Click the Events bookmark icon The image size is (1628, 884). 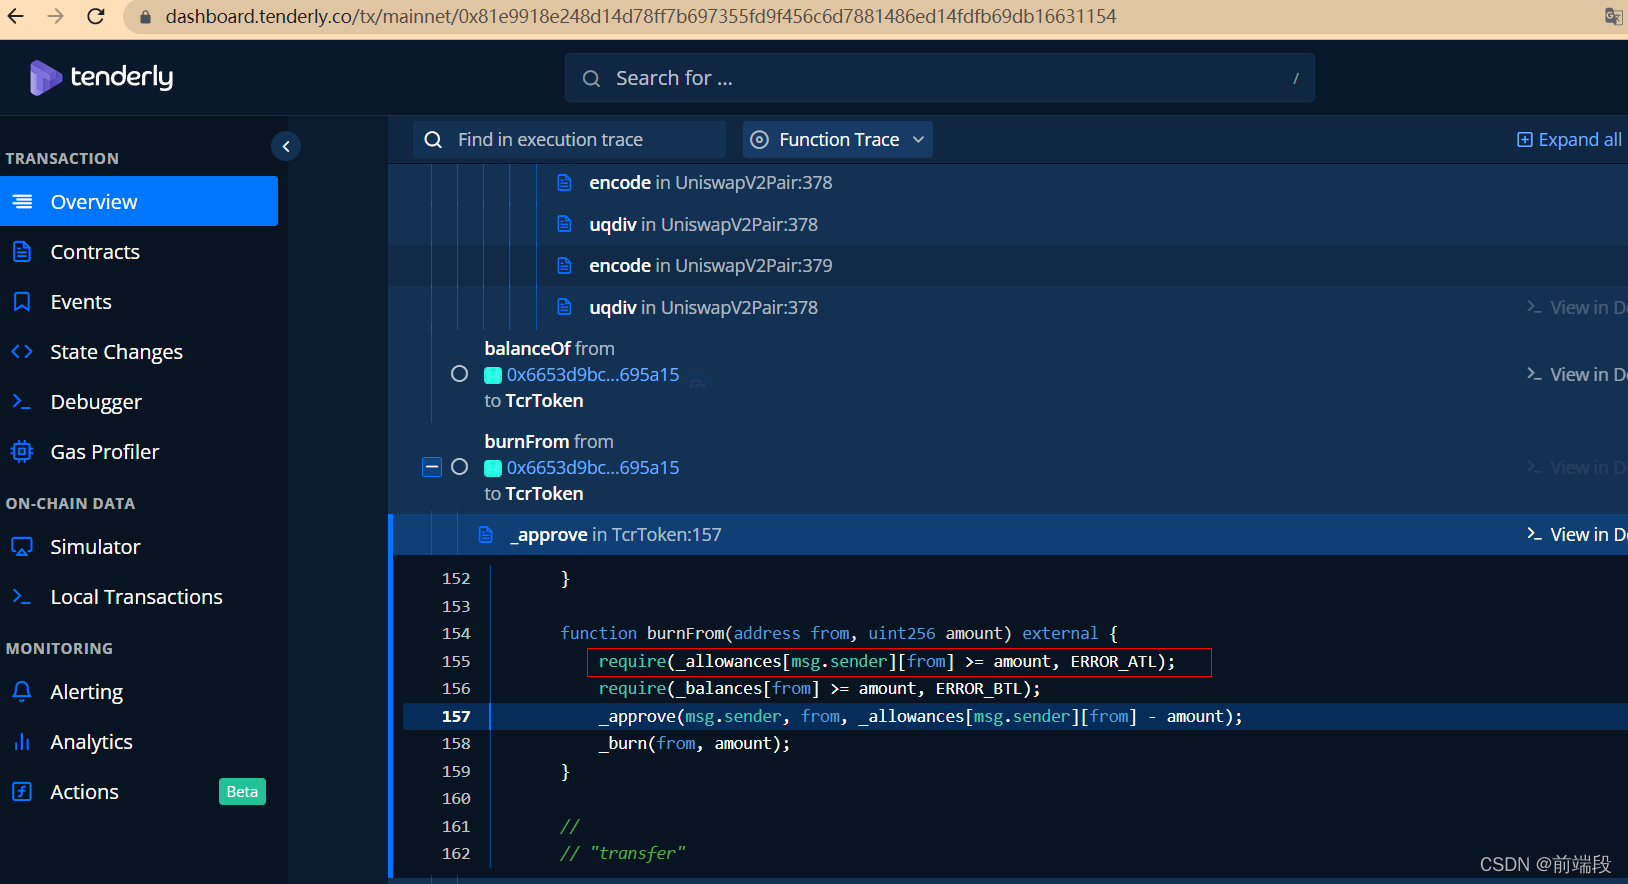pos(22,301)
